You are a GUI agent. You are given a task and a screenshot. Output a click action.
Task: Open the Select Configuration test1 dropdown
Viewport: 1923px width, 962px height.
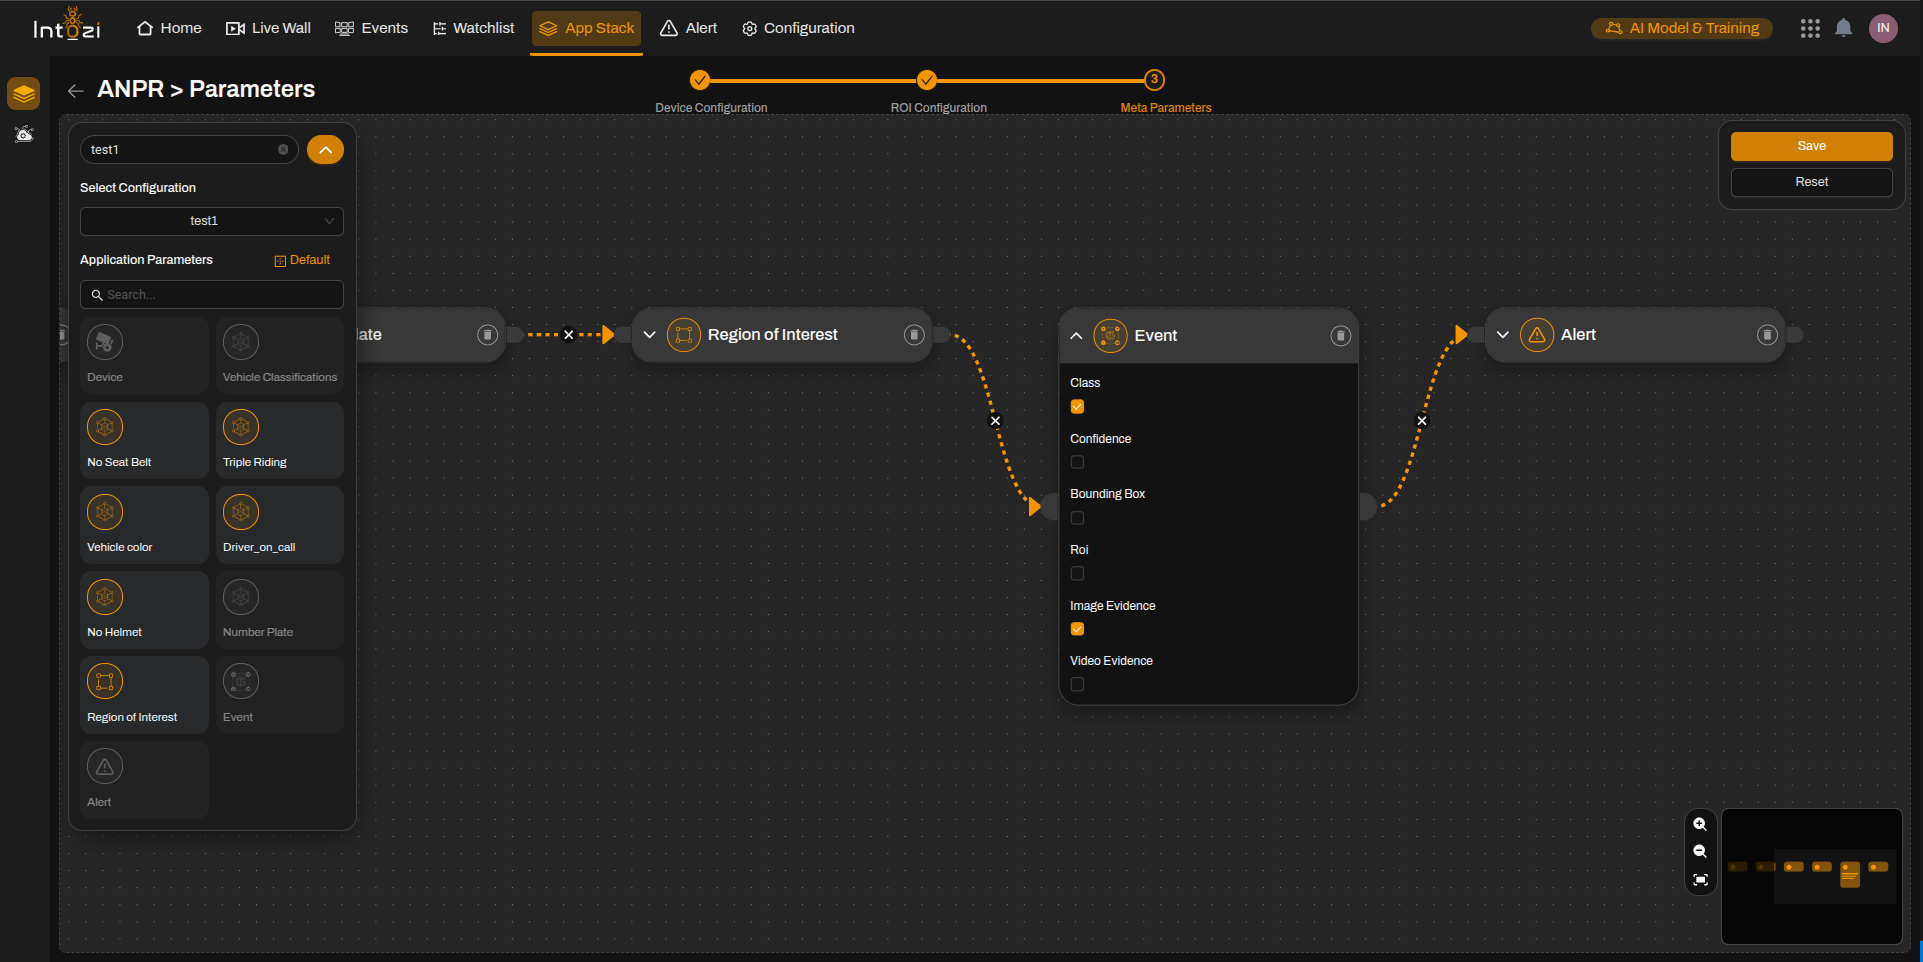(212, 221)
